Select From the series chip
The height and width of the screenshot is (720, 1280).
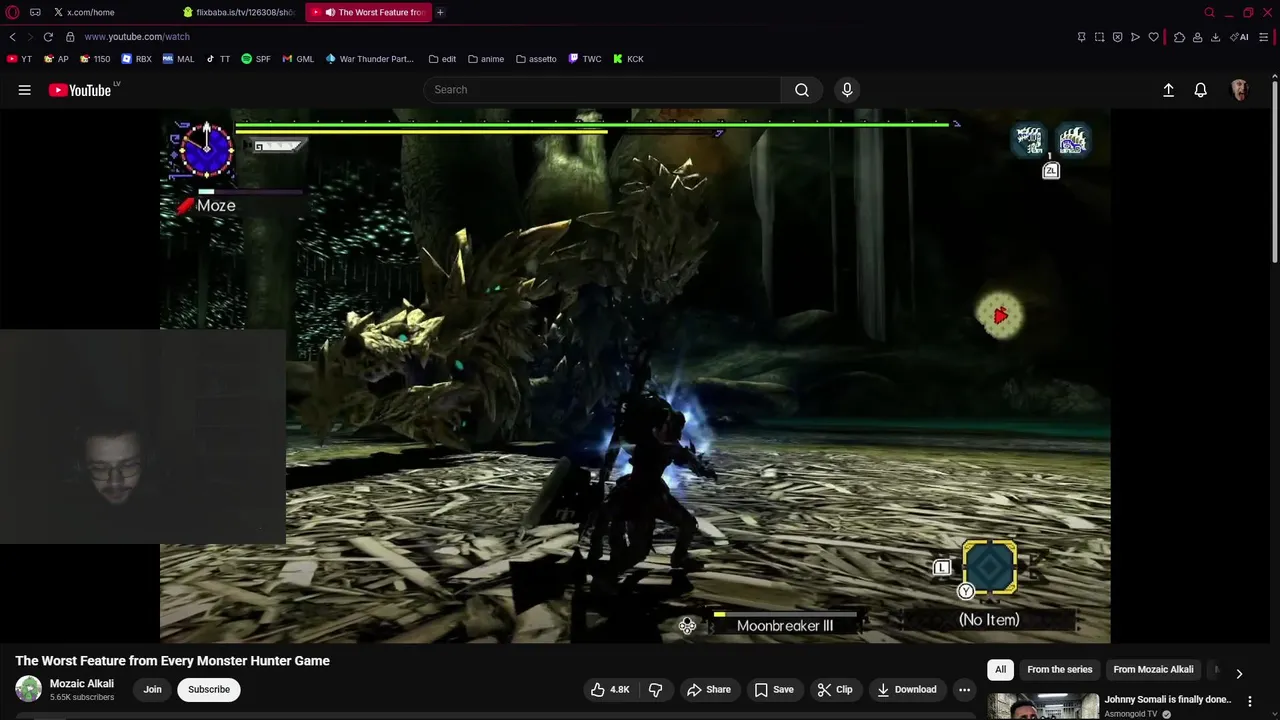click(1060, 669)
